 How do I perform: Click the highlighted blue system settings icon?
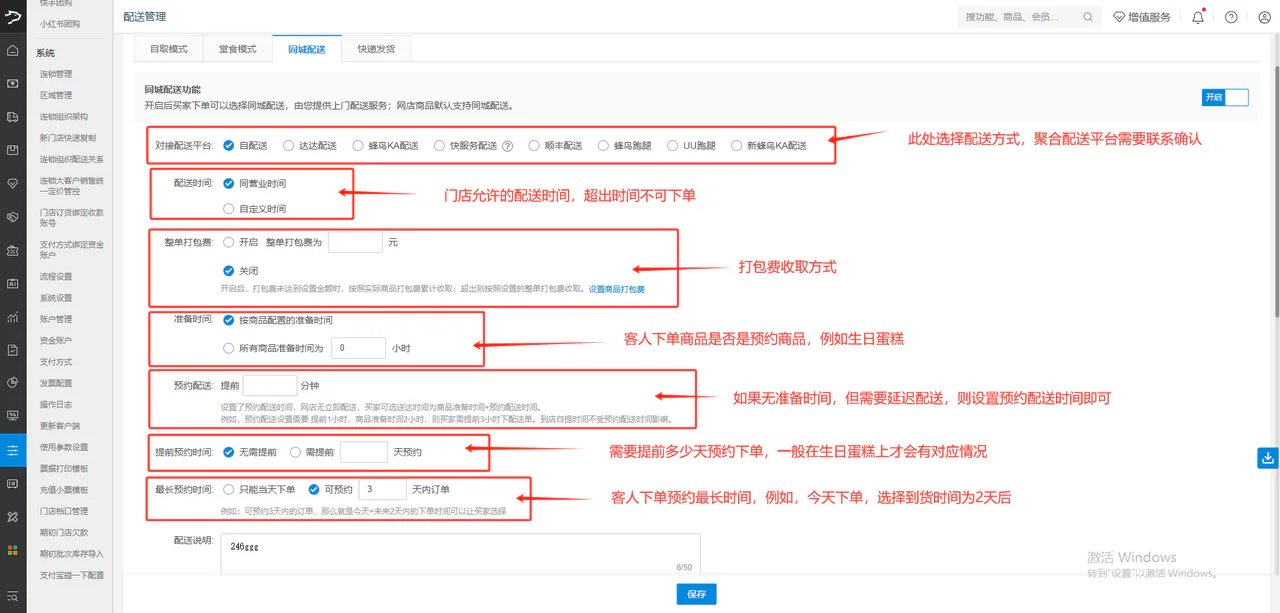[13, 450]
